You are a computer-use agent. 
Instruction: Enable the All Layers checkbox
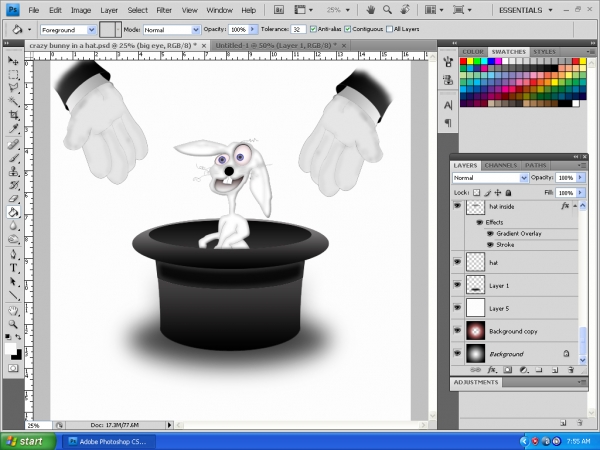click(389, 29)
